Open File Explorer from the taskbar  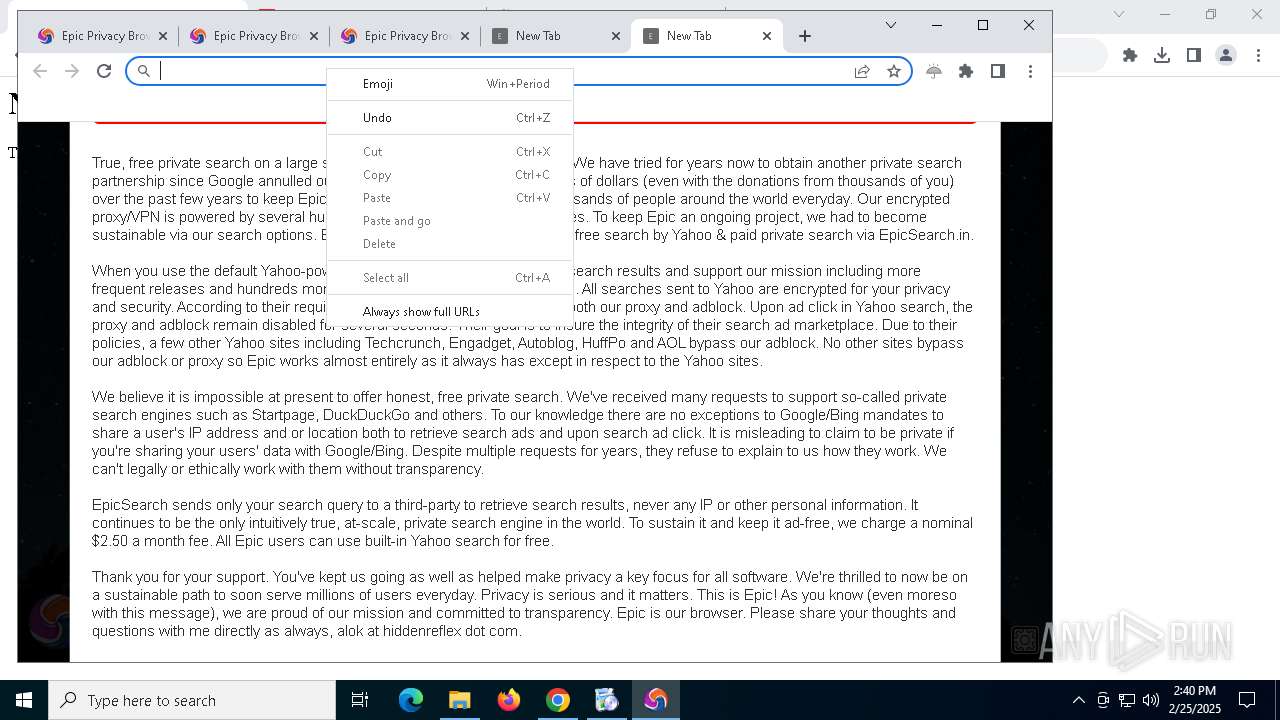point(459,700)
